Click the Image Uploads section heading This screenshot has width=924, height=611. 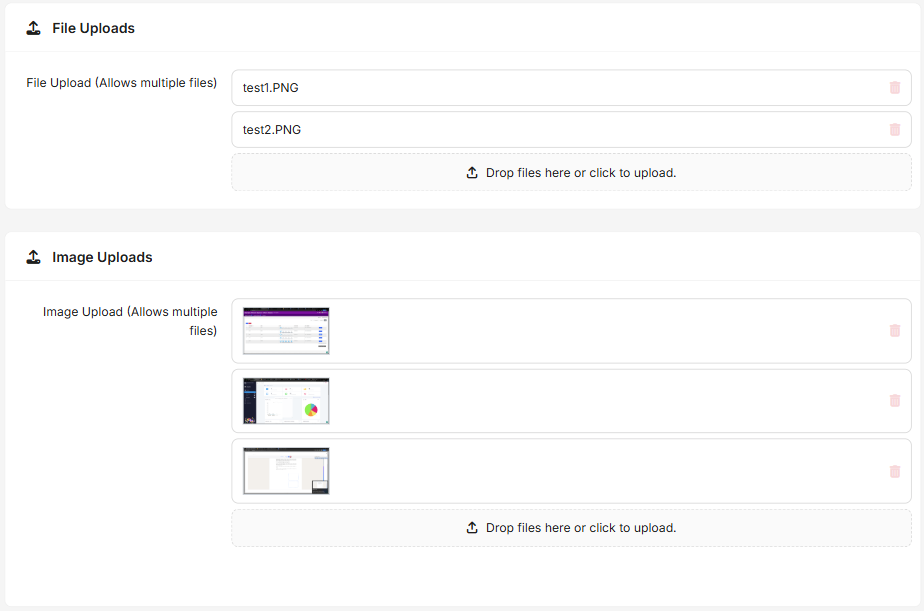pos(102,258)
